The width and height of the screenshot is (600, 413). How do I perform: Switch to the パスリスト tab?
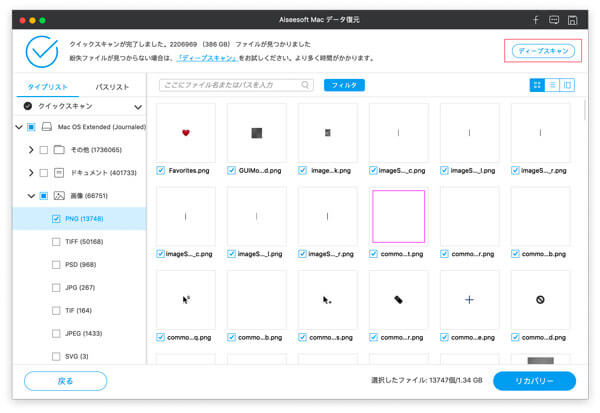click(x=112, y=87)
